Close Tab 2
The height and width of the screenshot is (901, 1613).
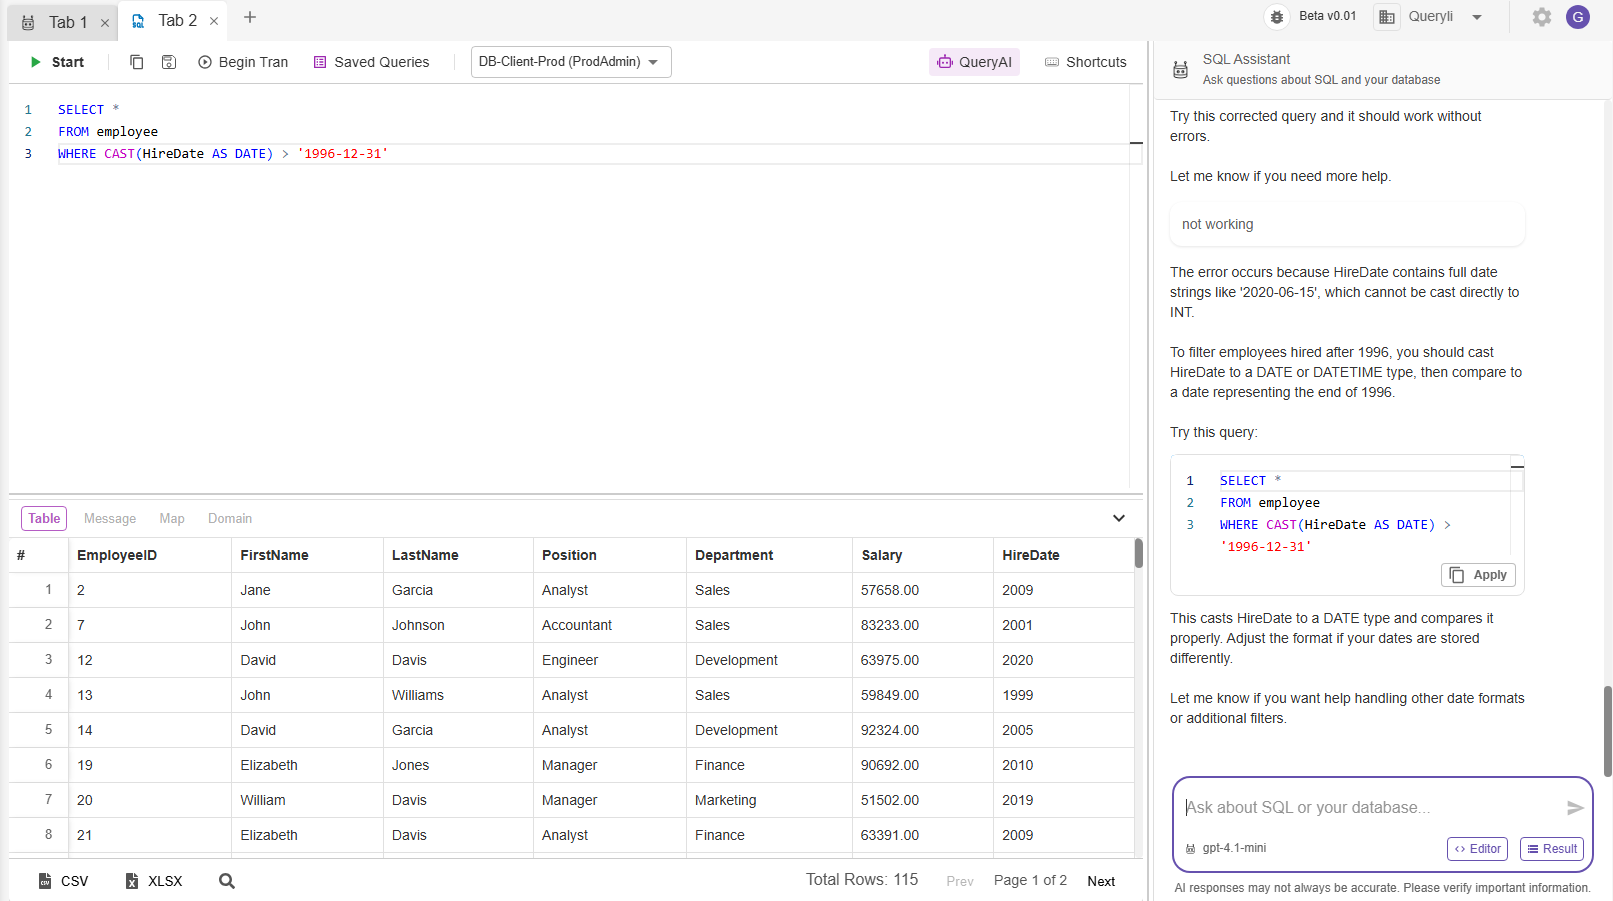click(x=214, y=21)
